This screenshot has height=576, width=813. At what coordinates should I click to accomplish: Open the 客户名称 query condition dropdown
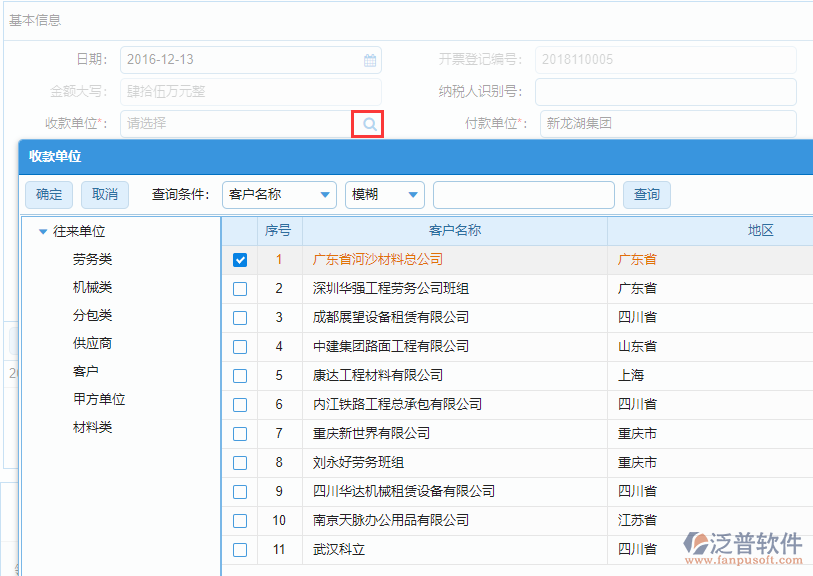279,195
